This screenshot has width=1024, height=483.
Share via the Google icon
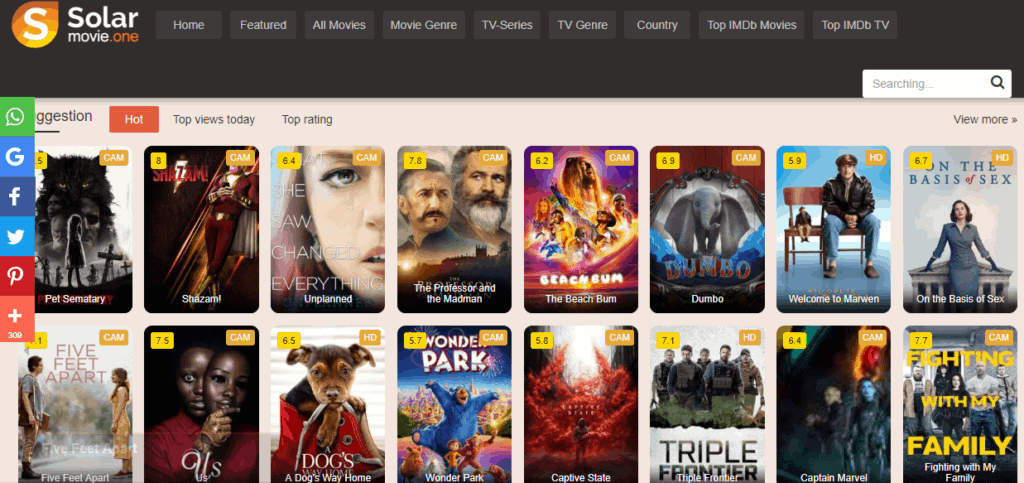(x=16, y=157)
